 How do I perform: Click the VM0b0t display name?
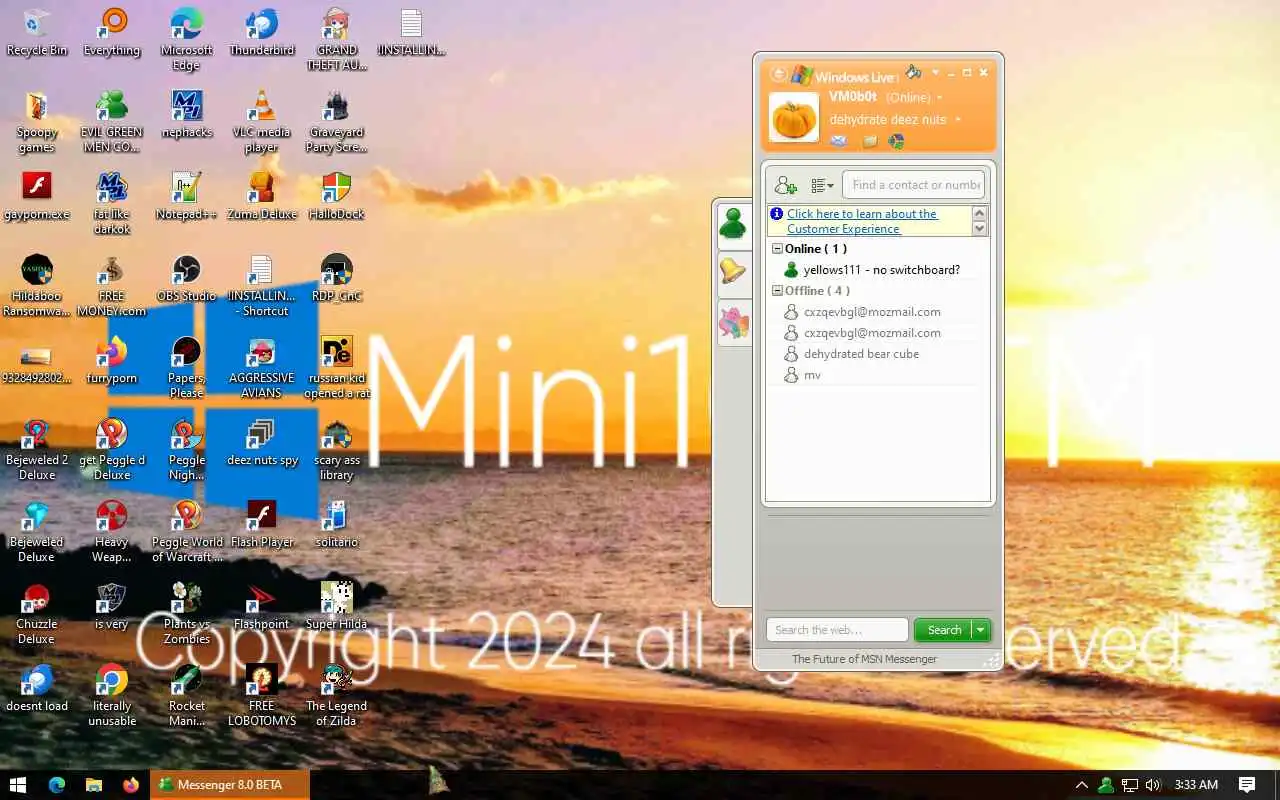point(853,97)
